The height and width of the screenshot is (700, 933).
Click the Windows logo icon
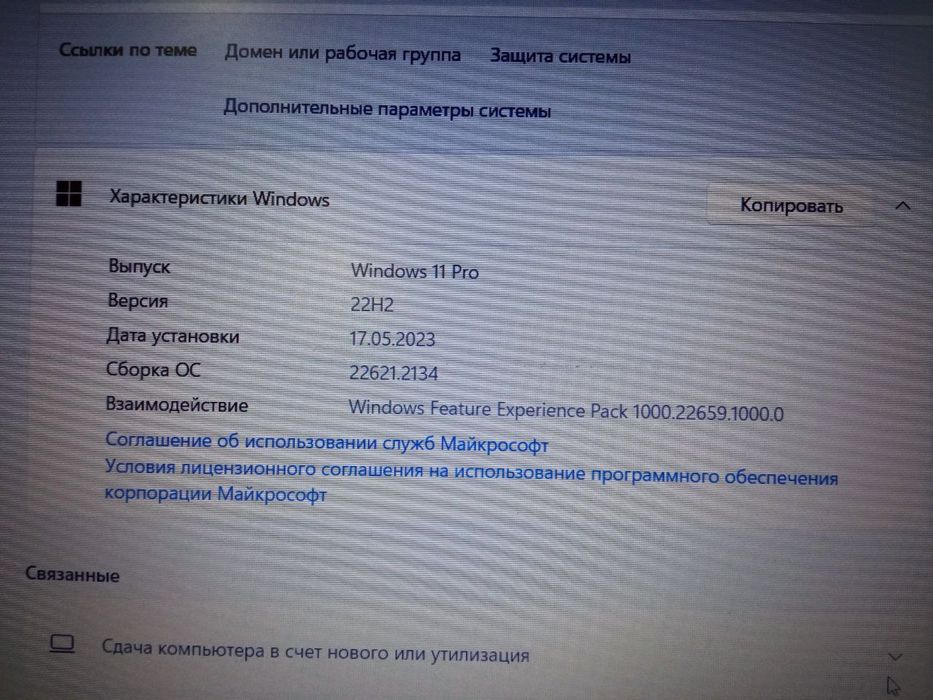[68, 193]
